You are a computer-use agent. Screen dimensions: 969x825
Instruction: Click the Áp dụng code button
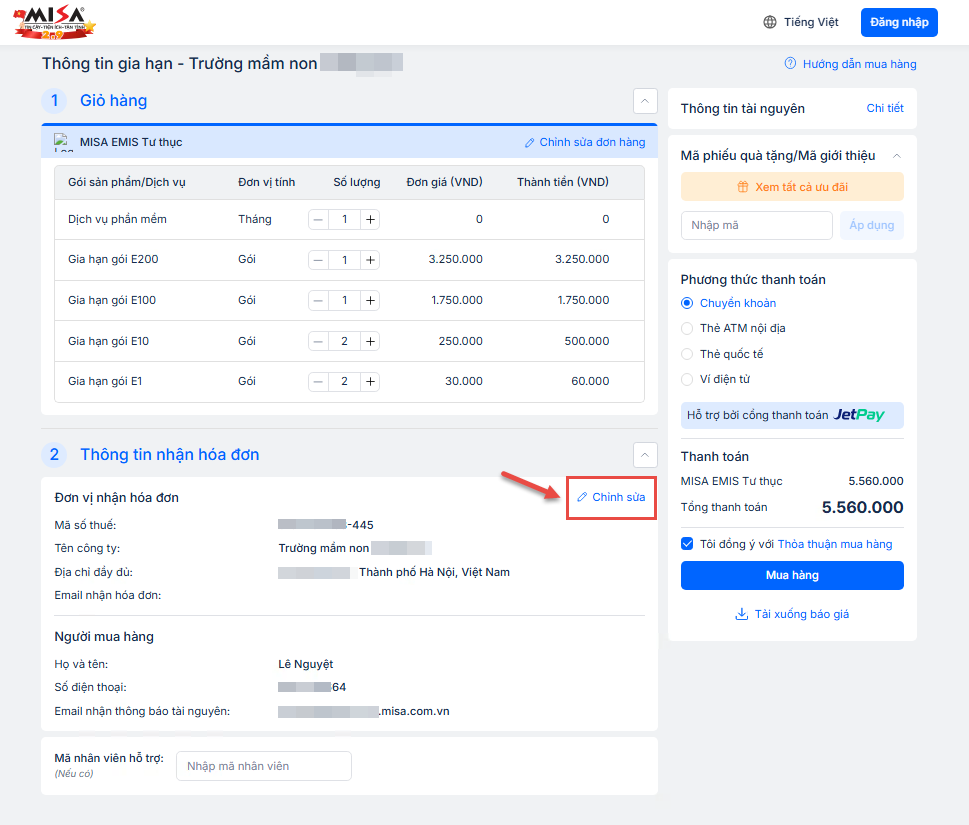coord(871,226)
